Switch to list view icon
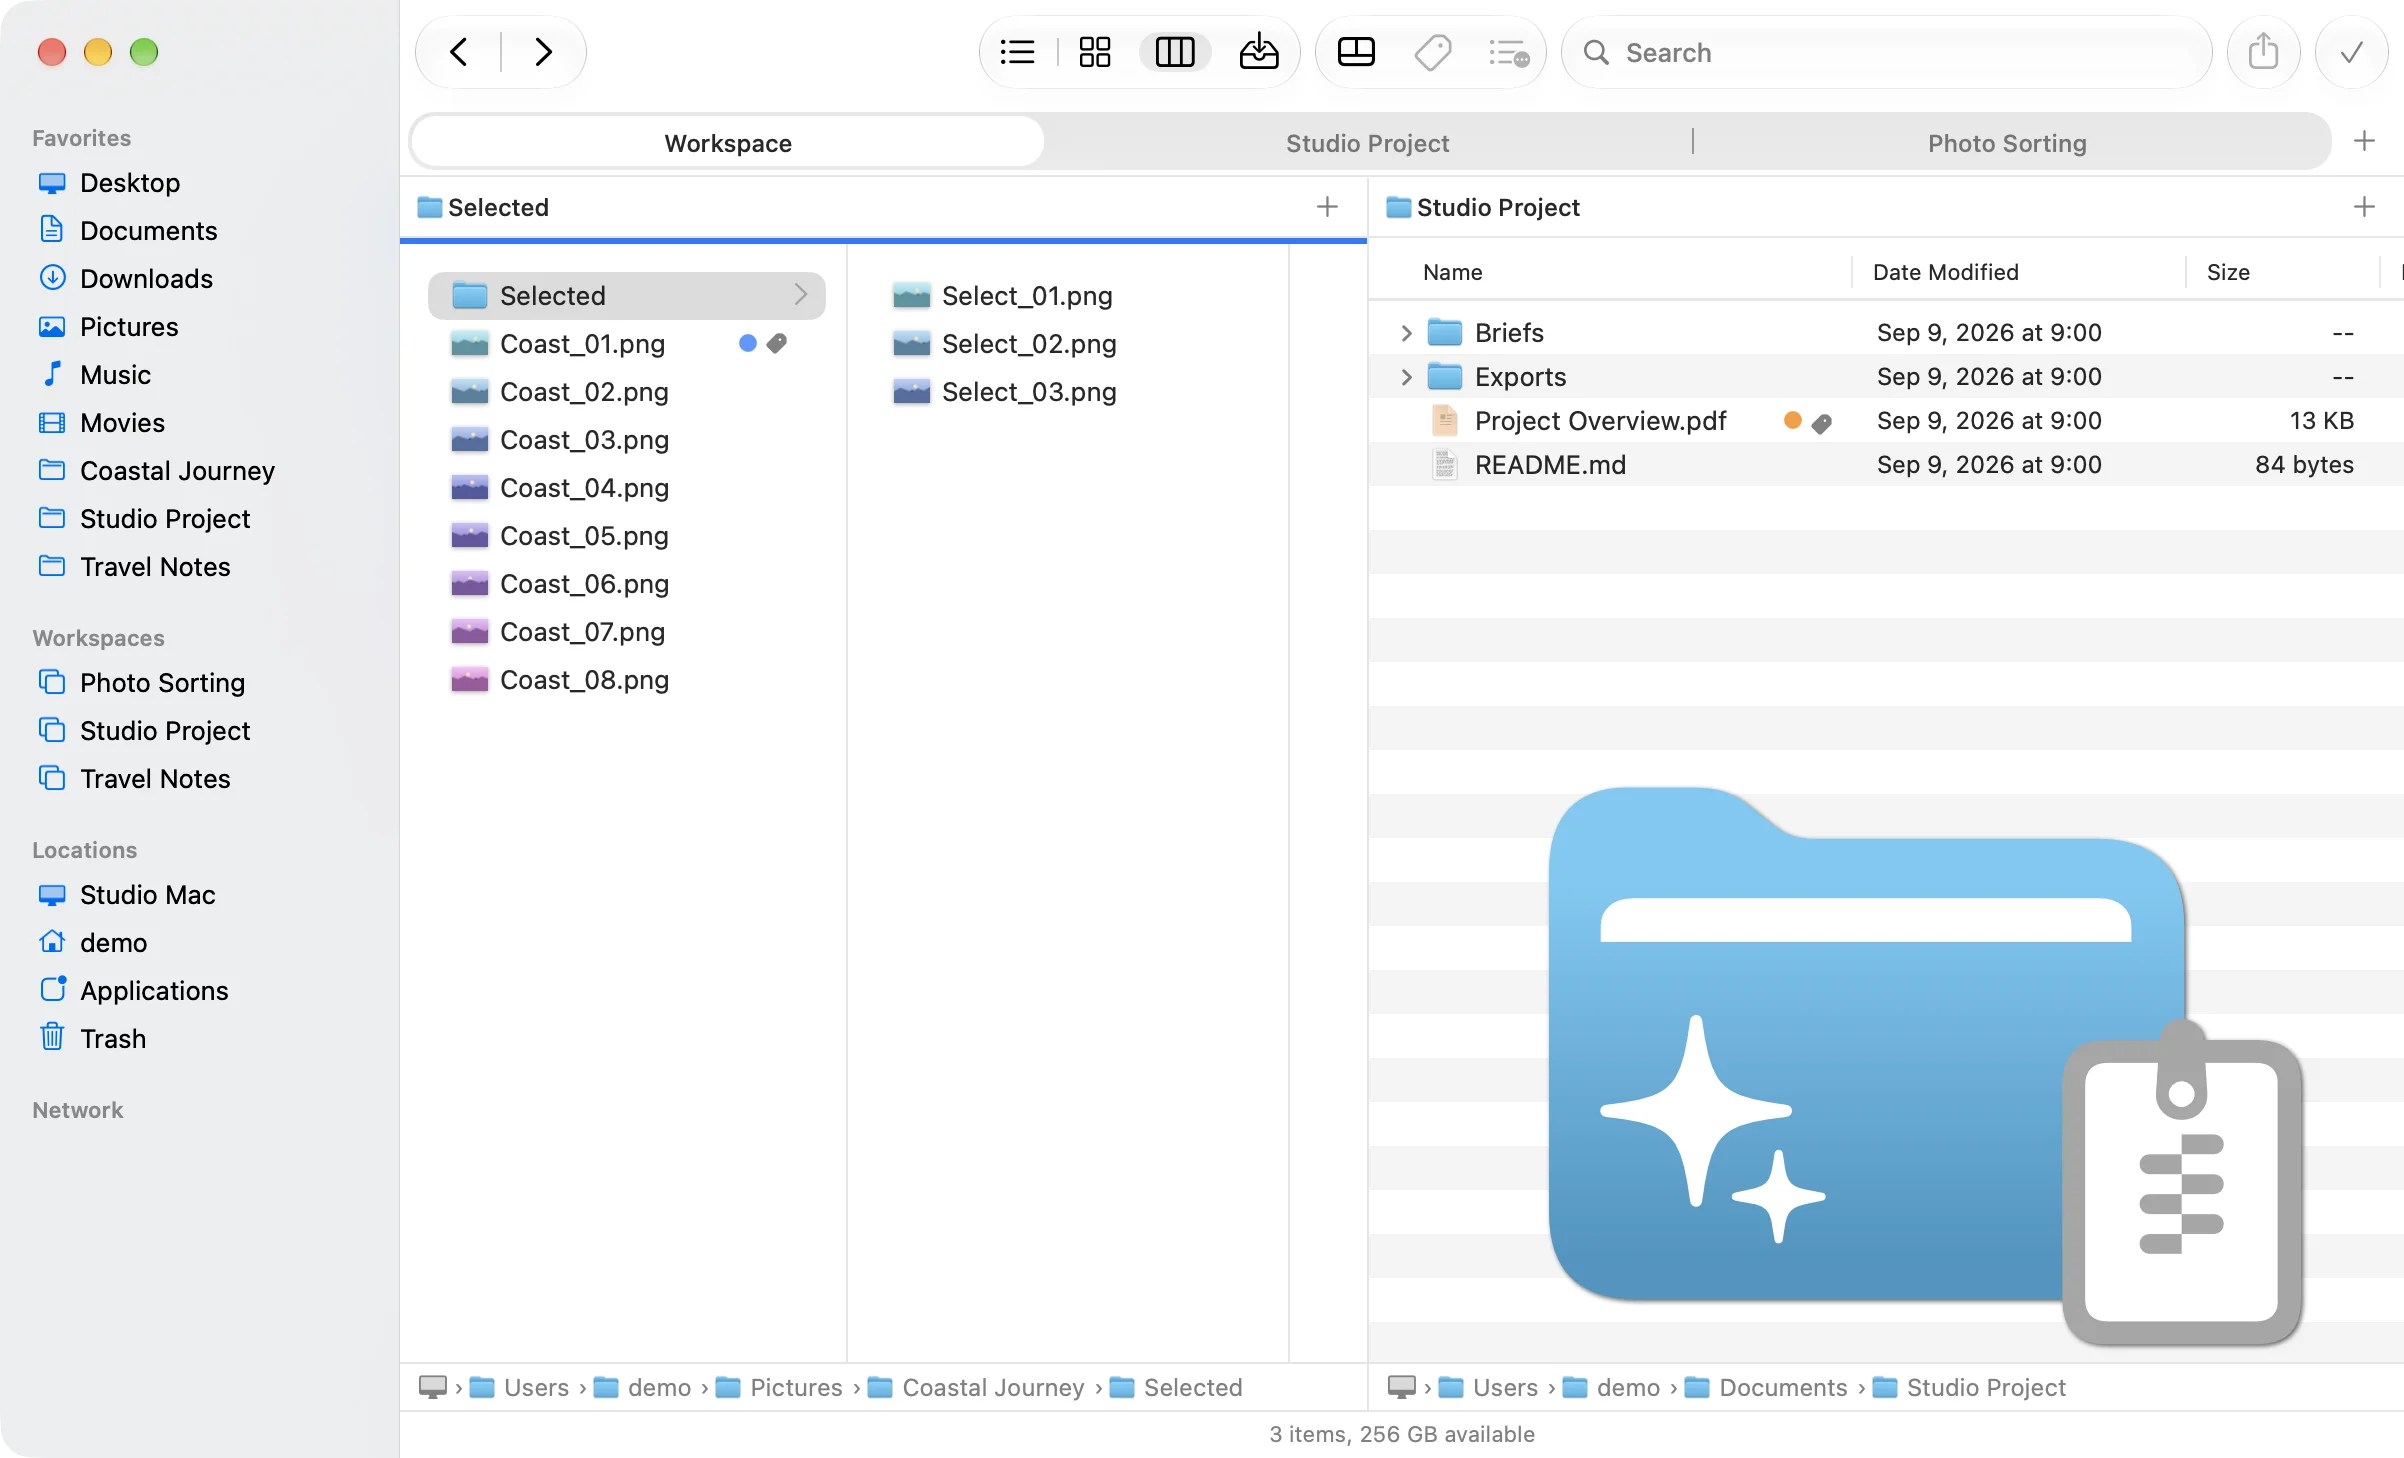2404x1458 pixels. pyautogui.click(x=1017, y=52)
